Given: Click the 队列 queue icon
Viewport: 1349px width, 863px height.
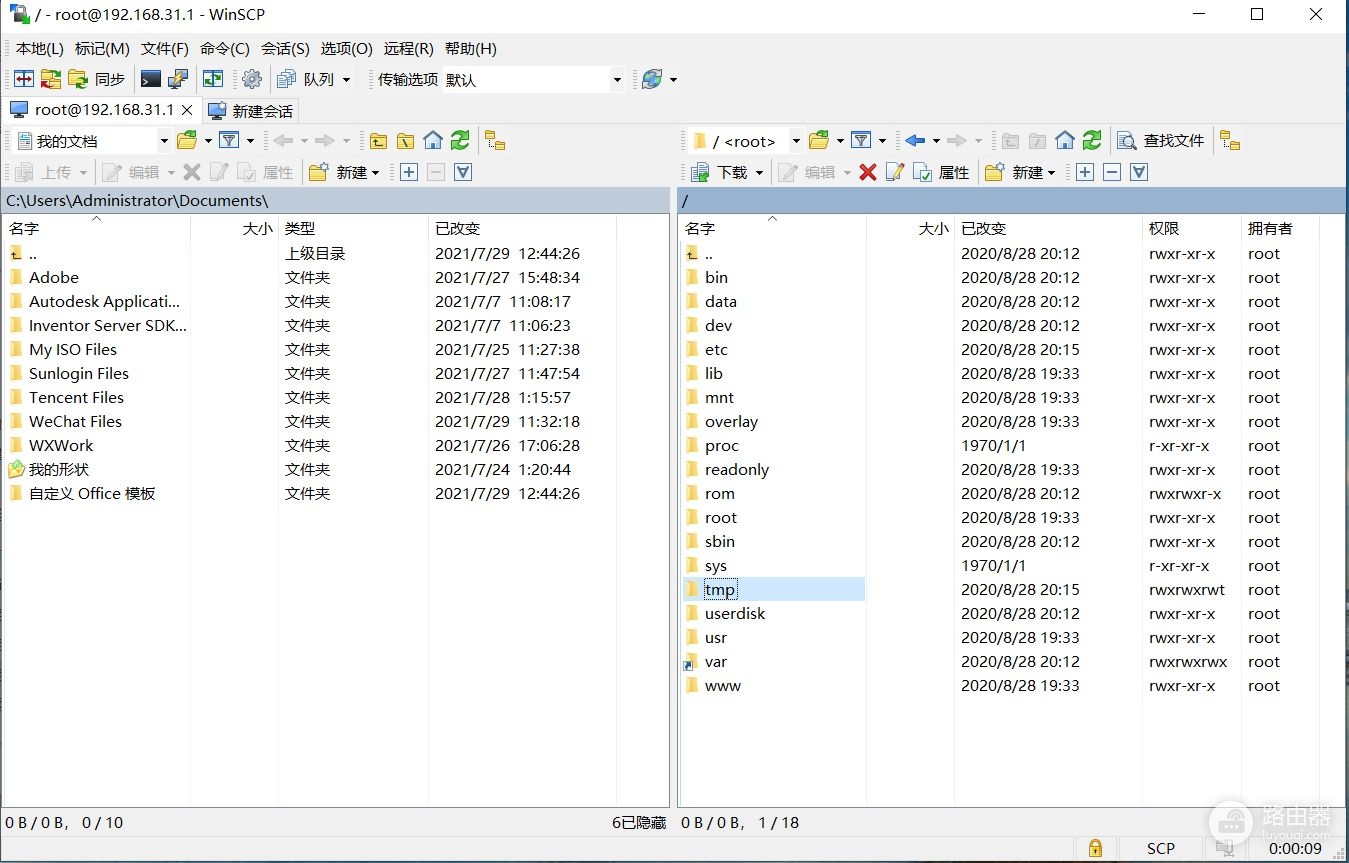Looking at the screenshot, I should (287, 79).
